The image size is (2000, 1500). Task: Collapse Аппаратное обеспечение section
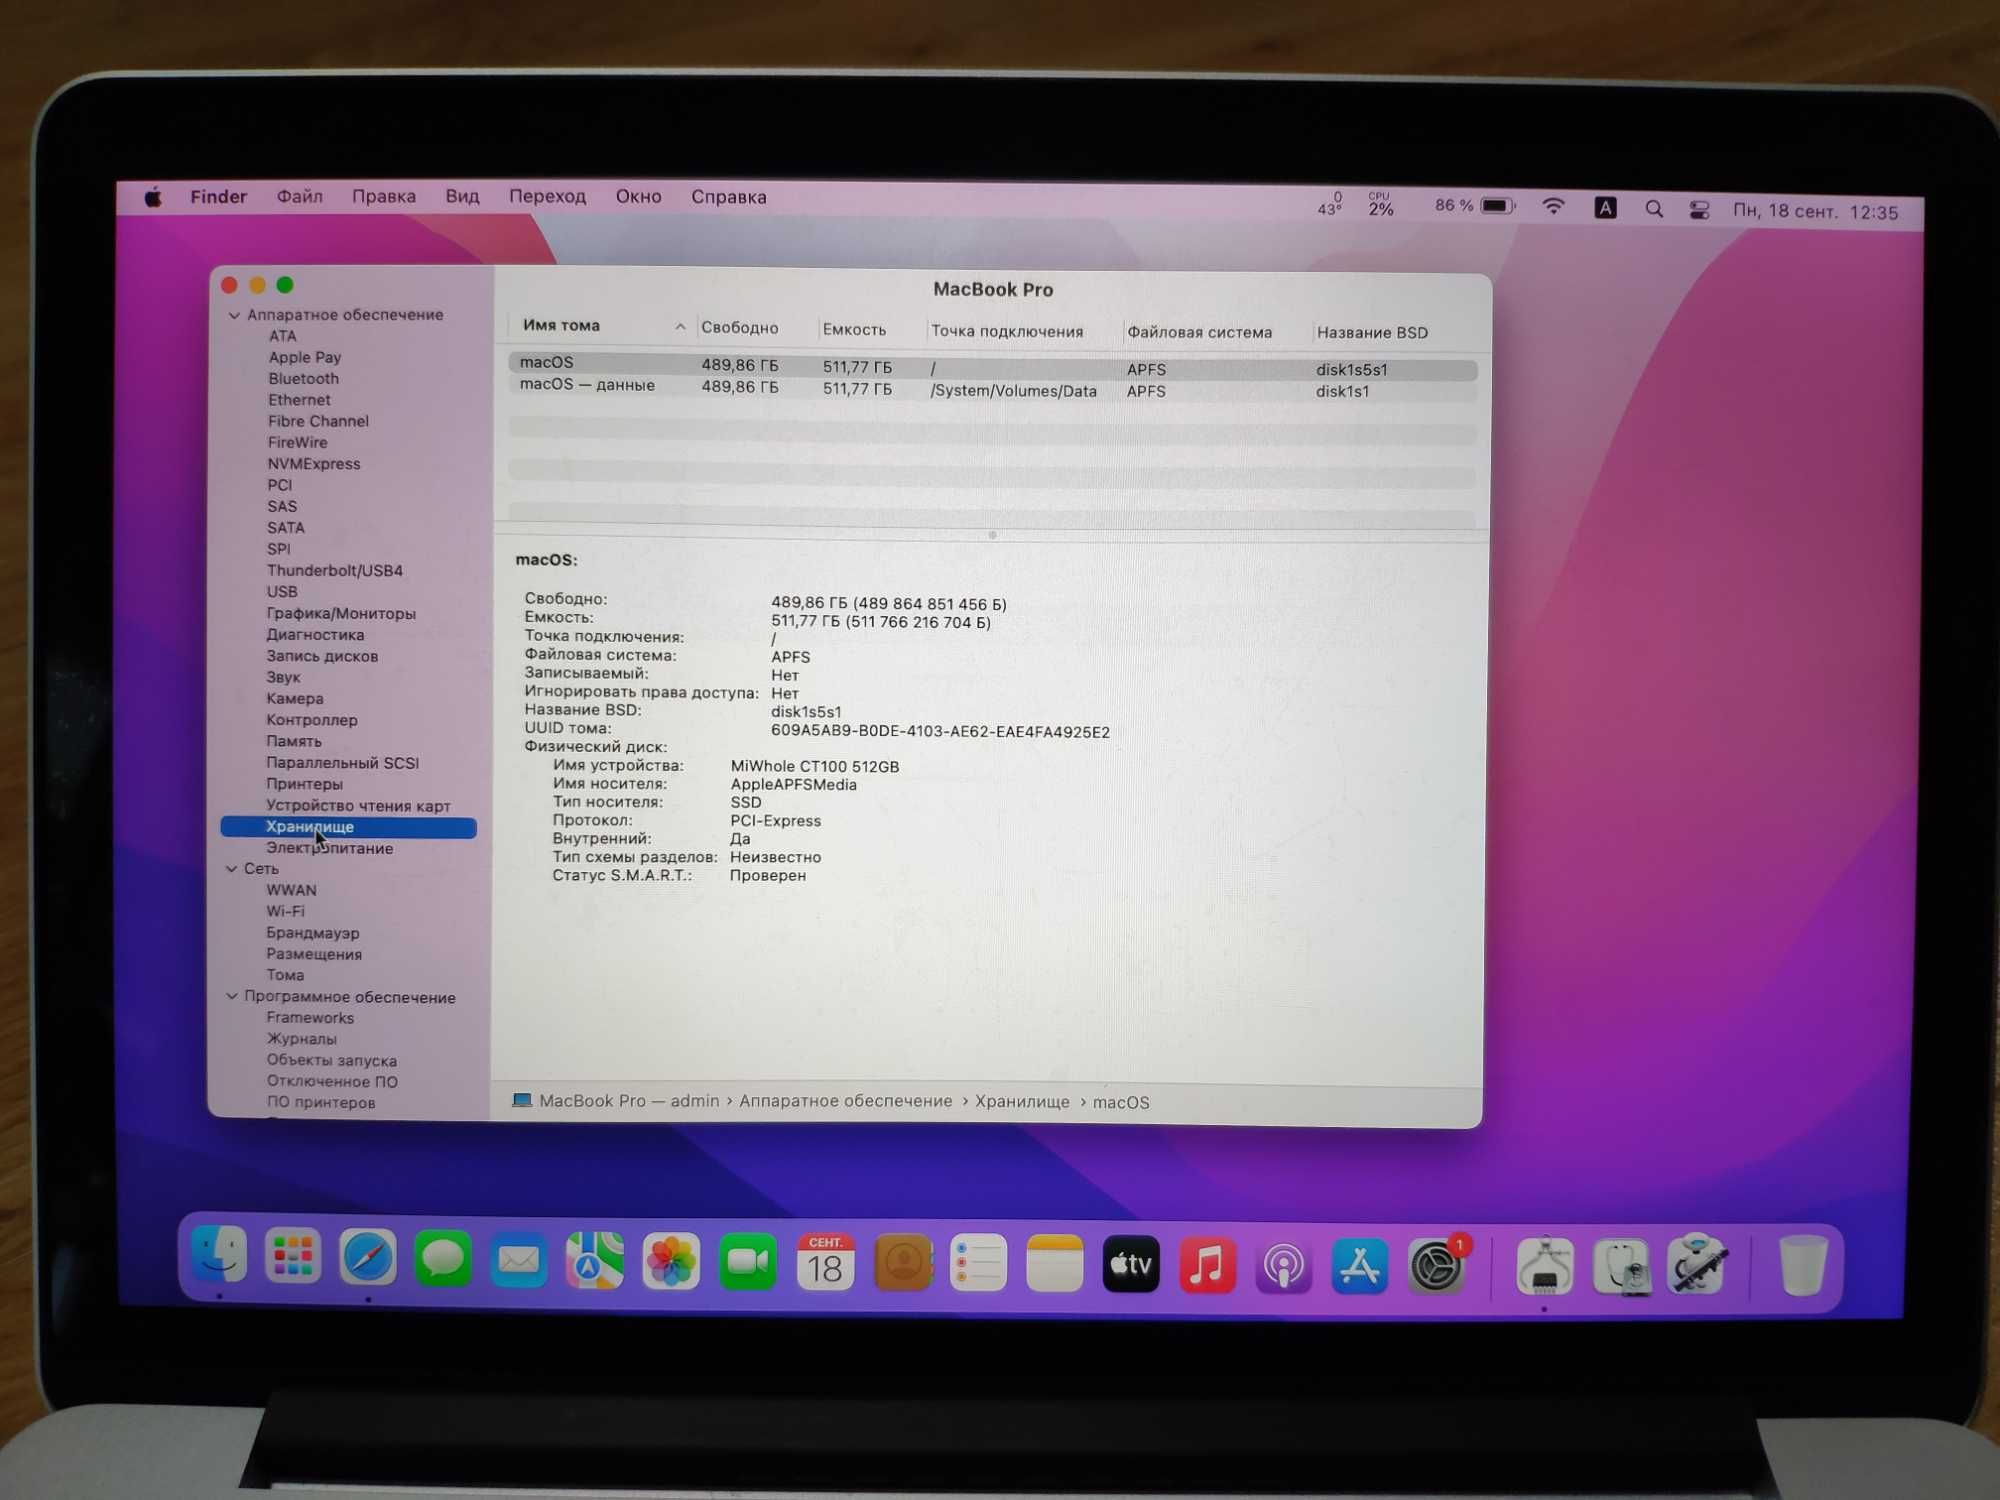(234, 315)
